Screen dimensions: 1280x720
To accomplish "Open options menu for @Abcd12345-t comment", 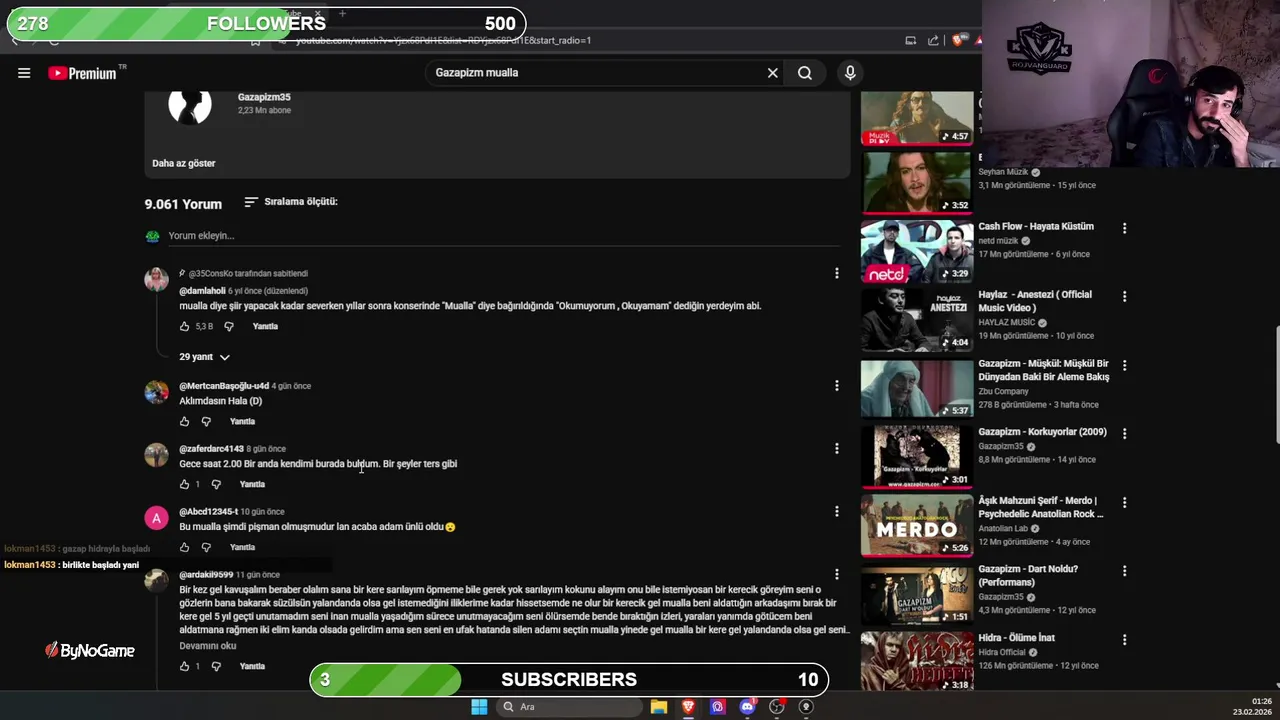I will point(837,512).
